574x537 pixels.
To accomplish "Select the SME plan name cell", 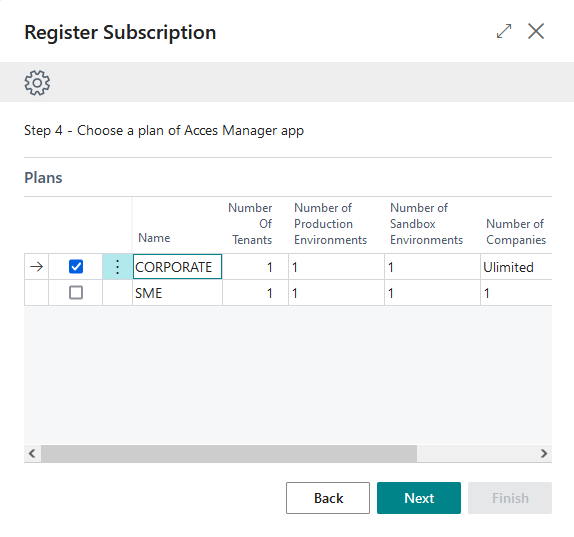I will [177, 293].
